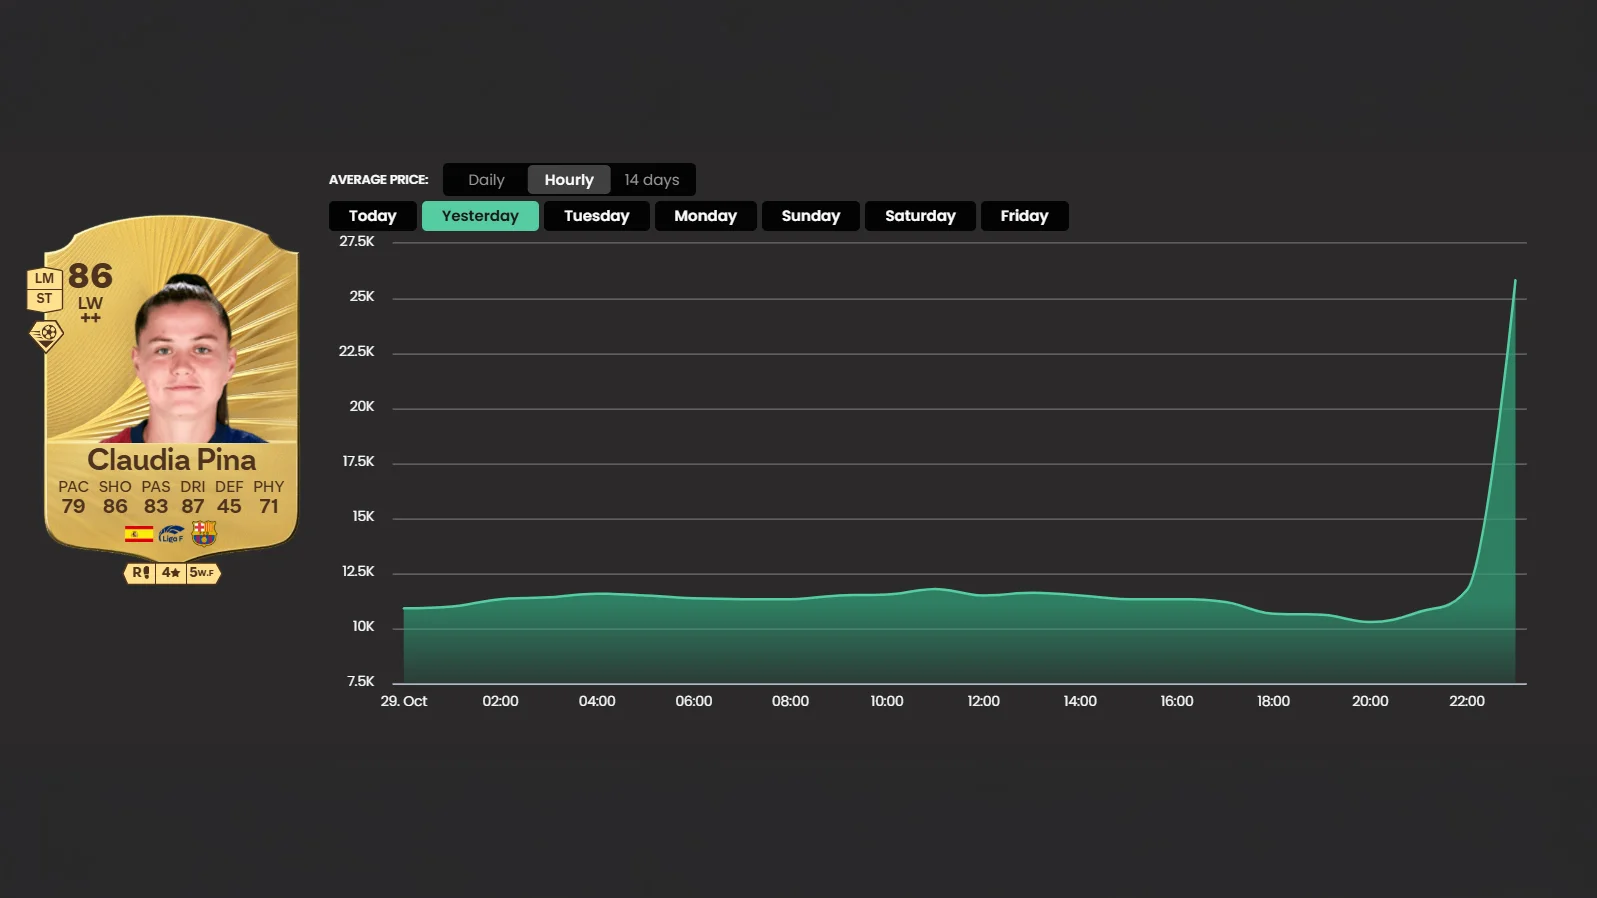Click the 86 overall rating

pos(90,275)
